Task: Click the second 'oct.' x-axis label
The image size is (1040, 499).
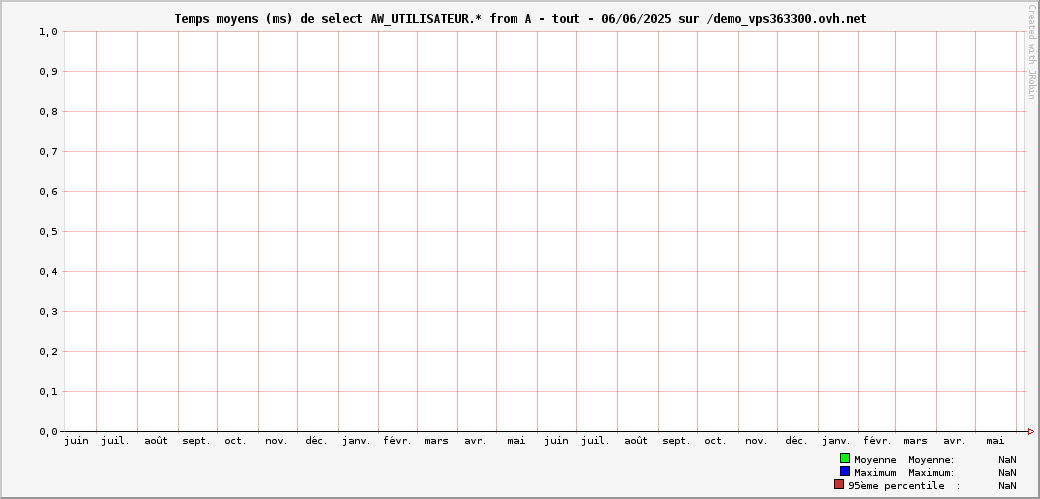Action: (716, 441)
